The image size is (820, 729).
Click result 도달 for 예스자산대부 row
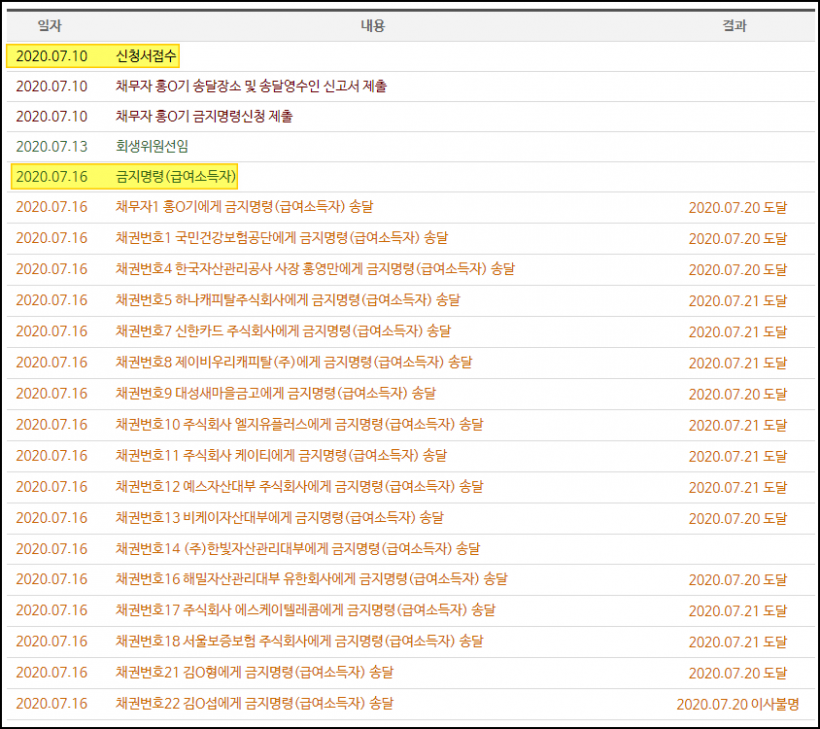point(737,487)
